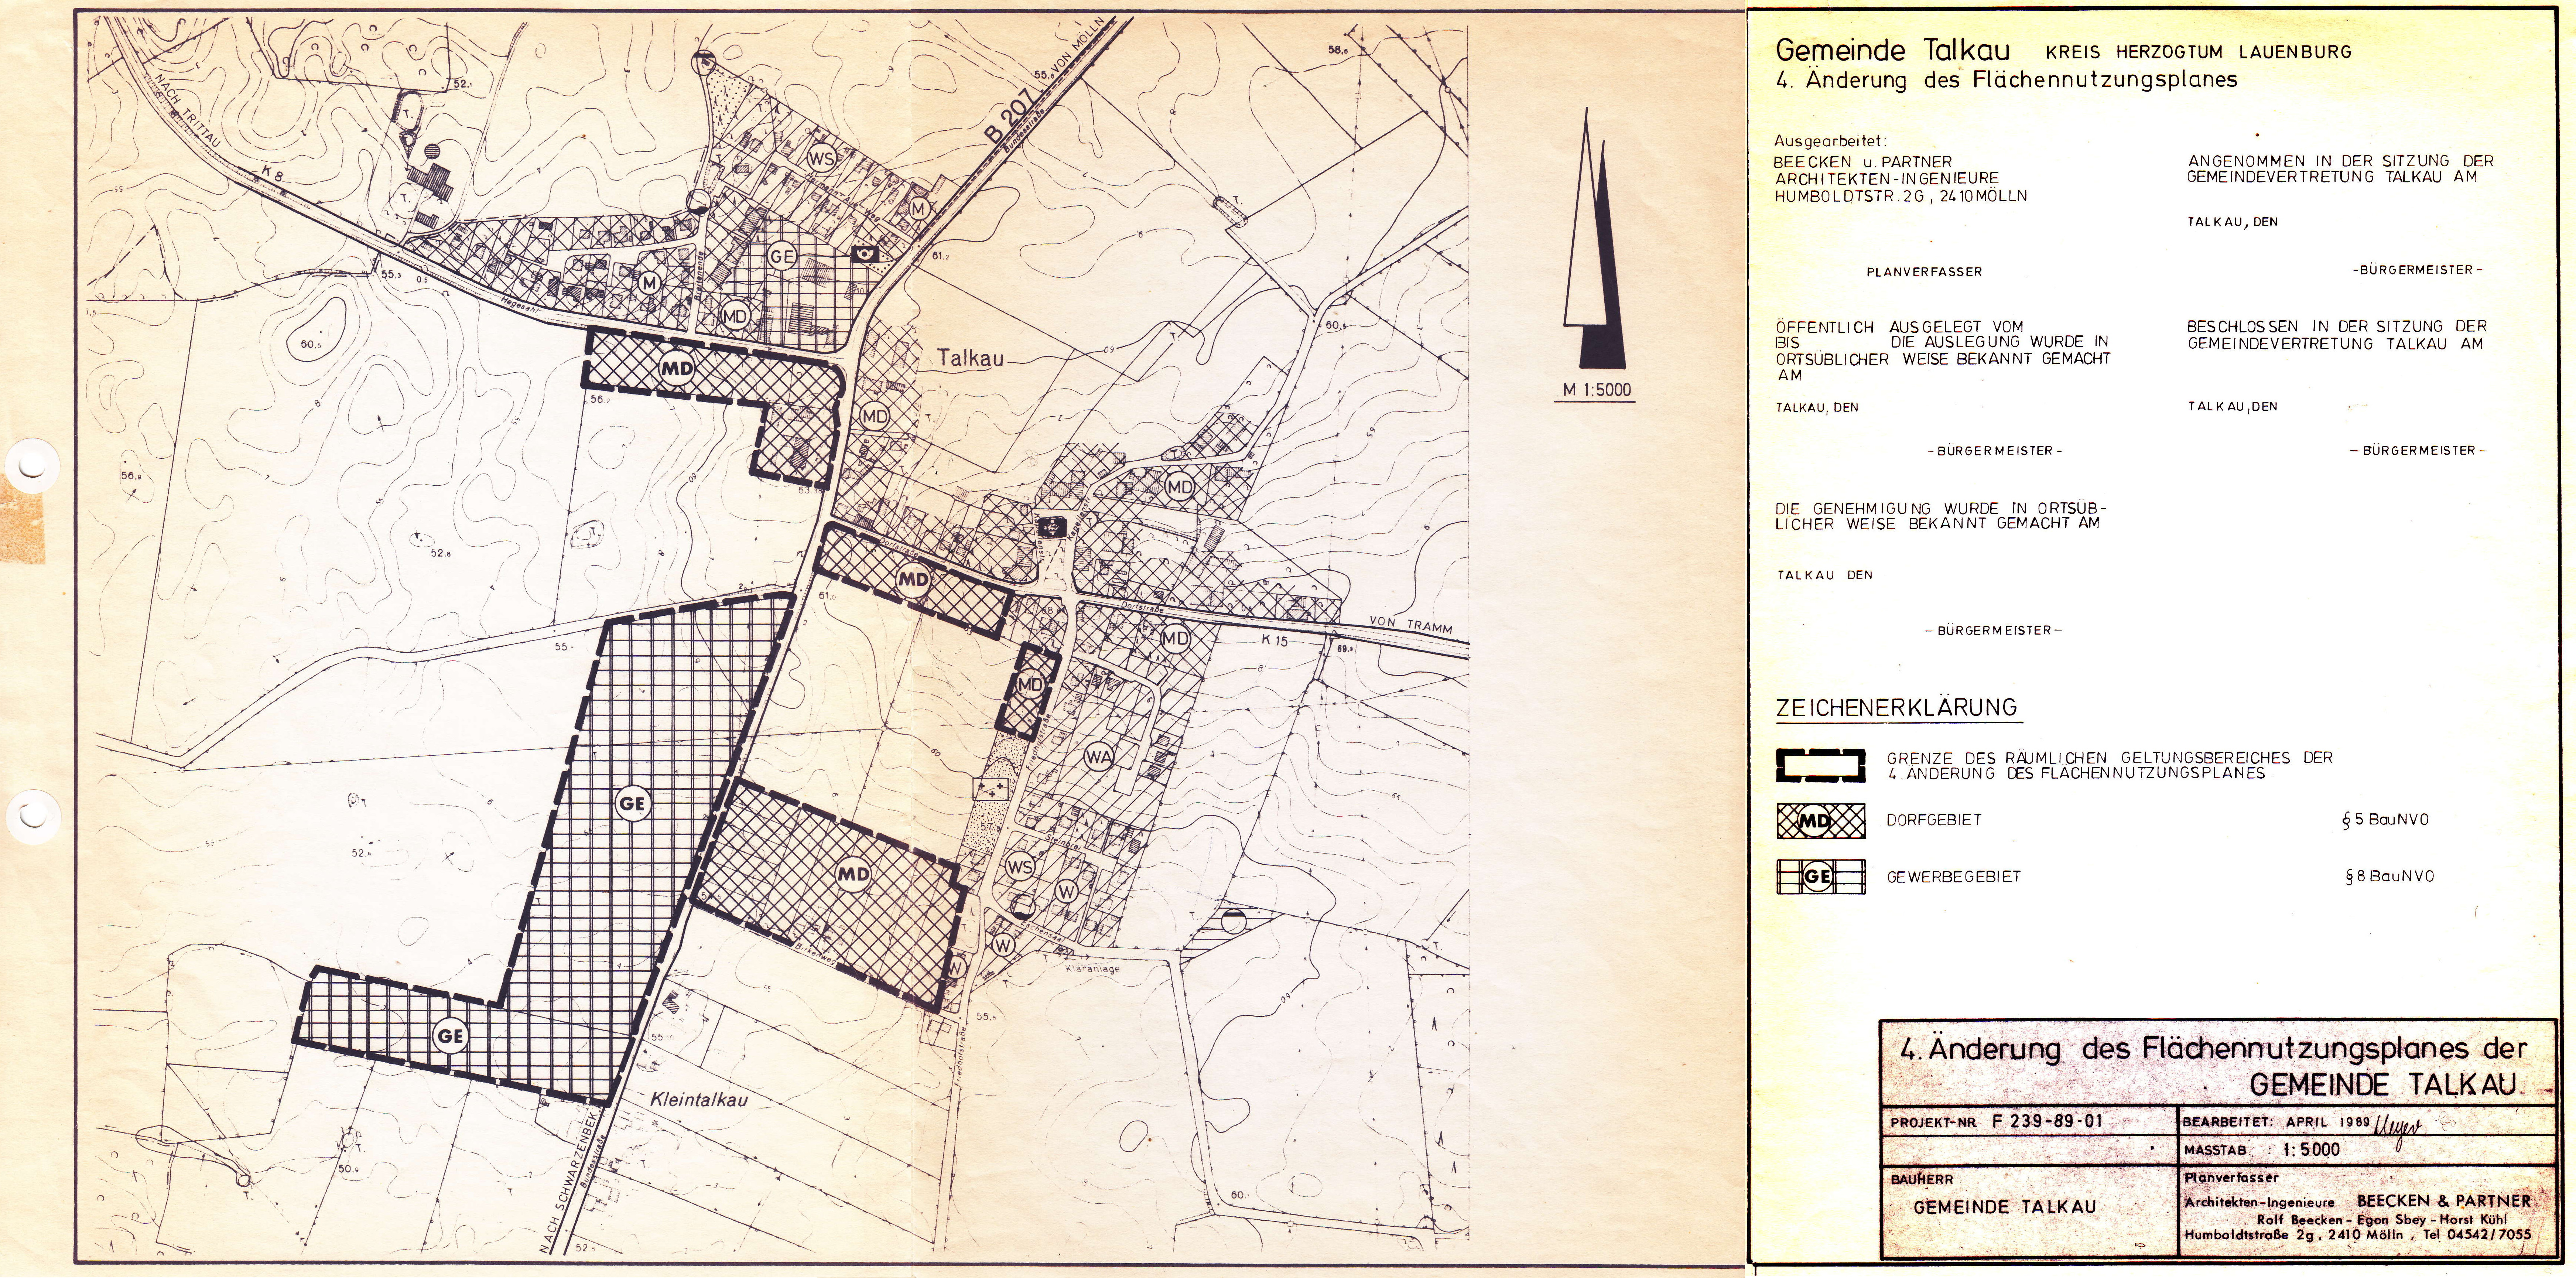Click GE marker in southwest gridded parcel
The height and width of the screenshot is (1278, 2576).
[450, 1036]
